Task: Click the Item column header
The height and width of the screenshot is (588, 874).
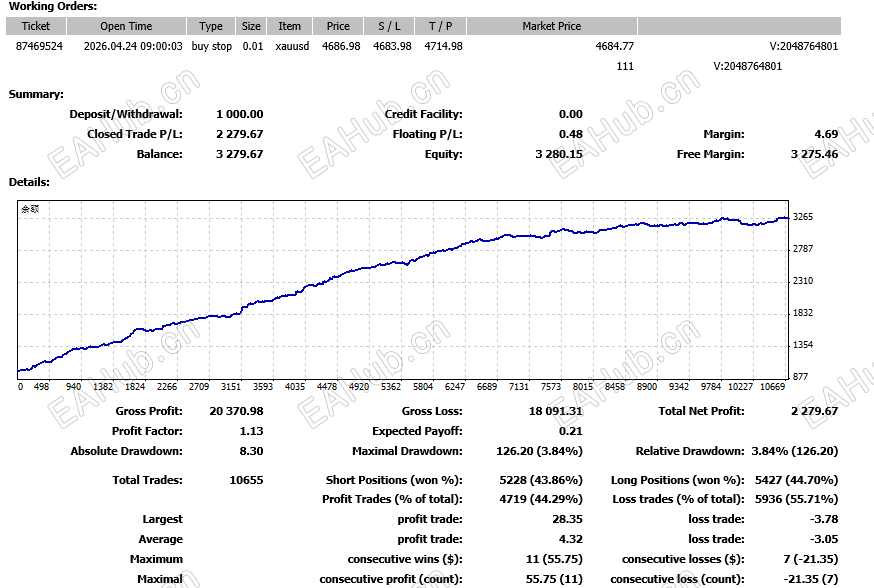Action: [289, 26]
